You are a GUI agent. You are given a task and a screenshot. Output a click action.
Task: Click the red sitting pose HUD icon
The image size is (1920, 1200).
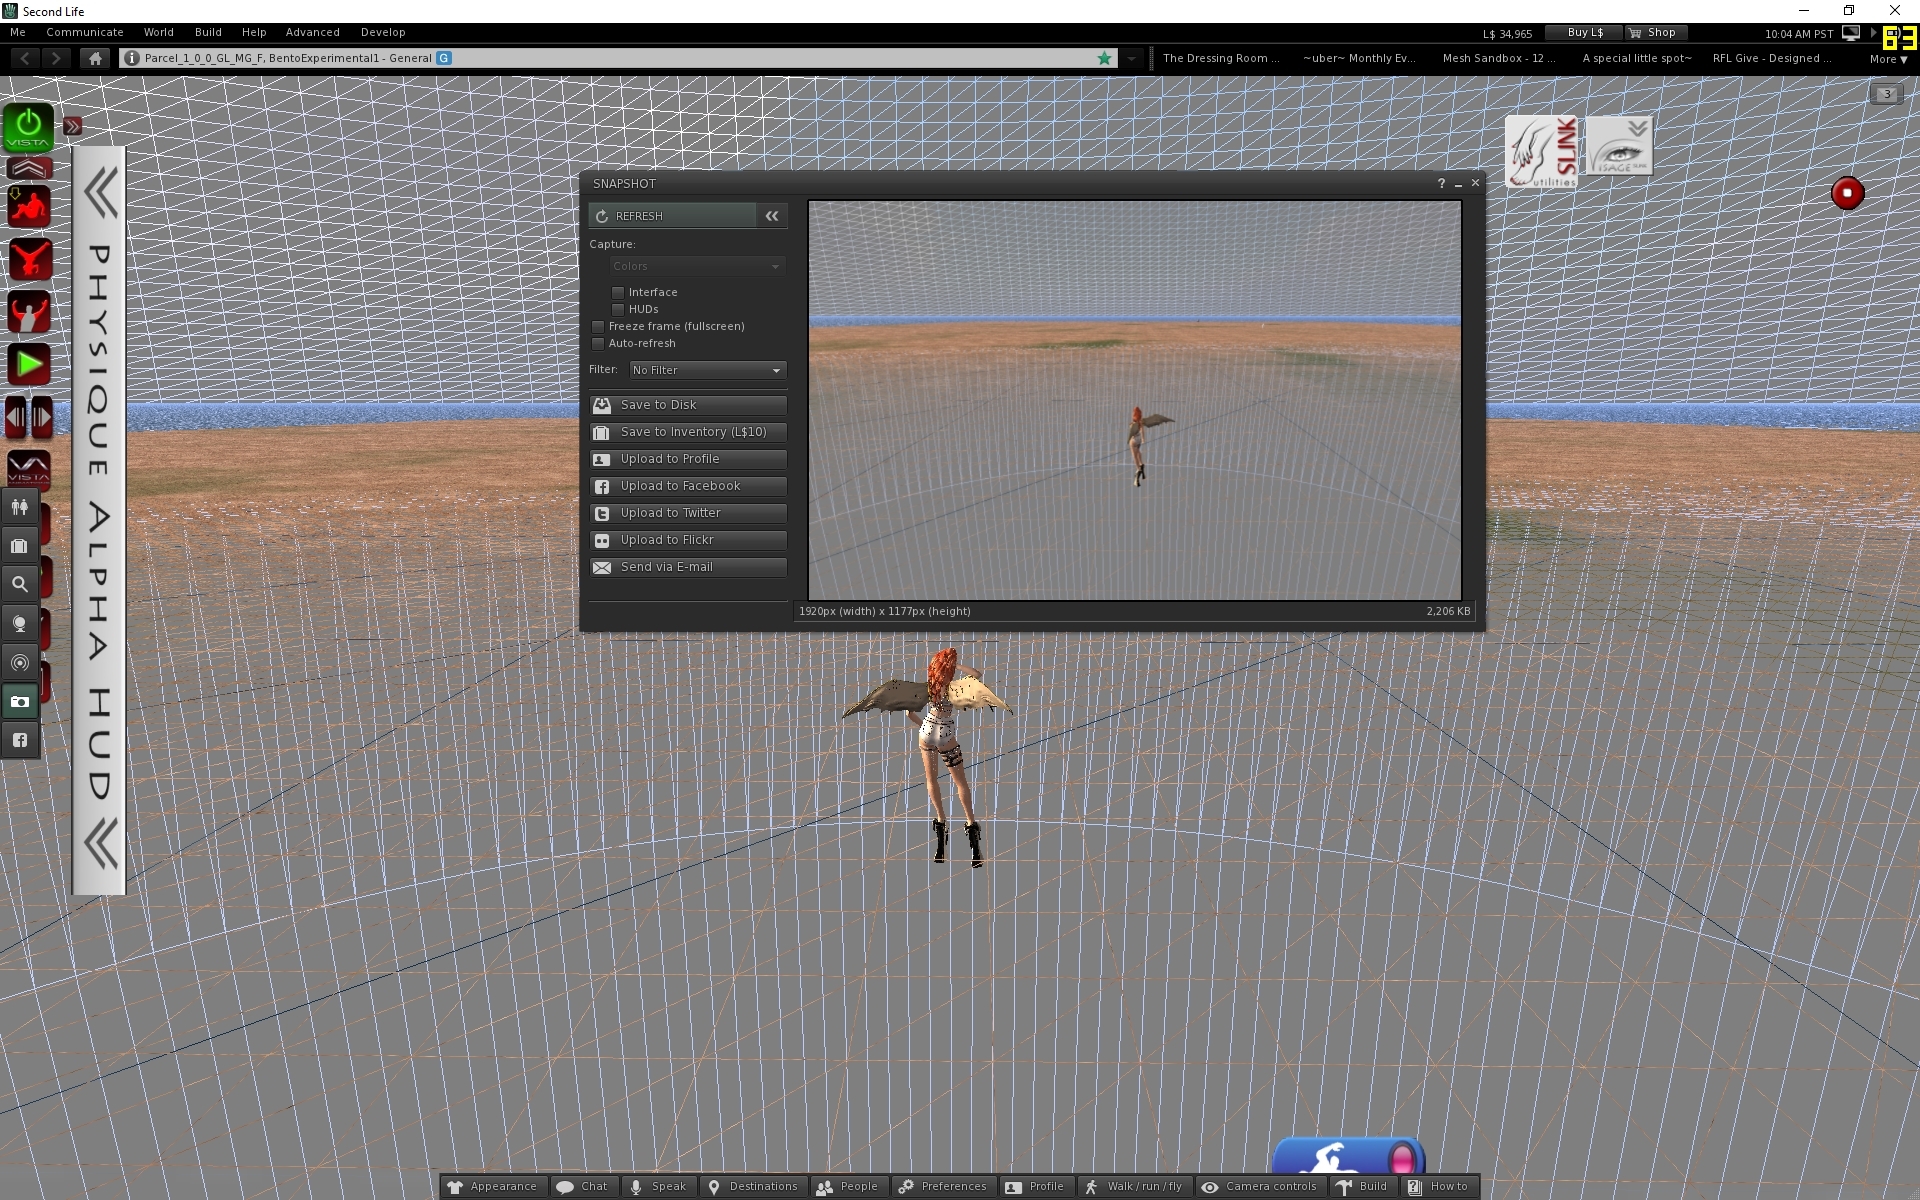click(x=29, y=208)
